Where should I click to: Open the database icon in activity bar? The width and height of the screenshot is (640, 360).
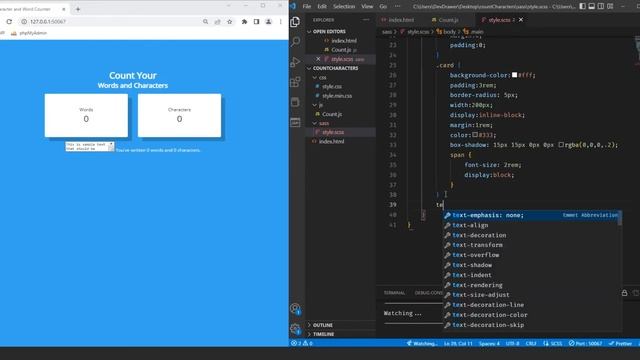coord(295,102)
